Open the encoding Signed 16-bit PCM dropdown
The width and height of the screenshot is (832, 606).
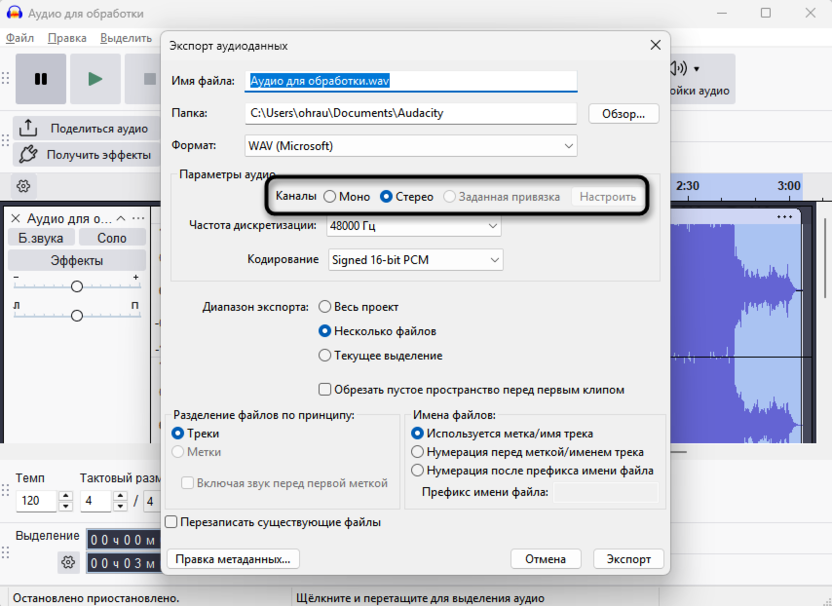[415, 260]
